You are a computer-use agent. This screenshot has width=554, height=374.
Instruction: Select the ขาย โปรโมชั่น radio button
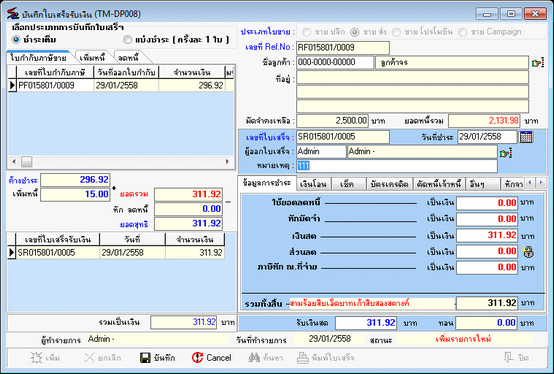tap(396, 32)
